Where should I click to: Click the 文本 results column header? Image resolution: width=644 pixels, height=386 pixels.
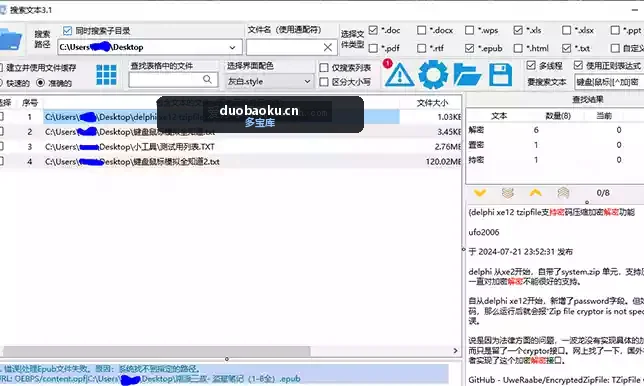click(x=499, y=116)
